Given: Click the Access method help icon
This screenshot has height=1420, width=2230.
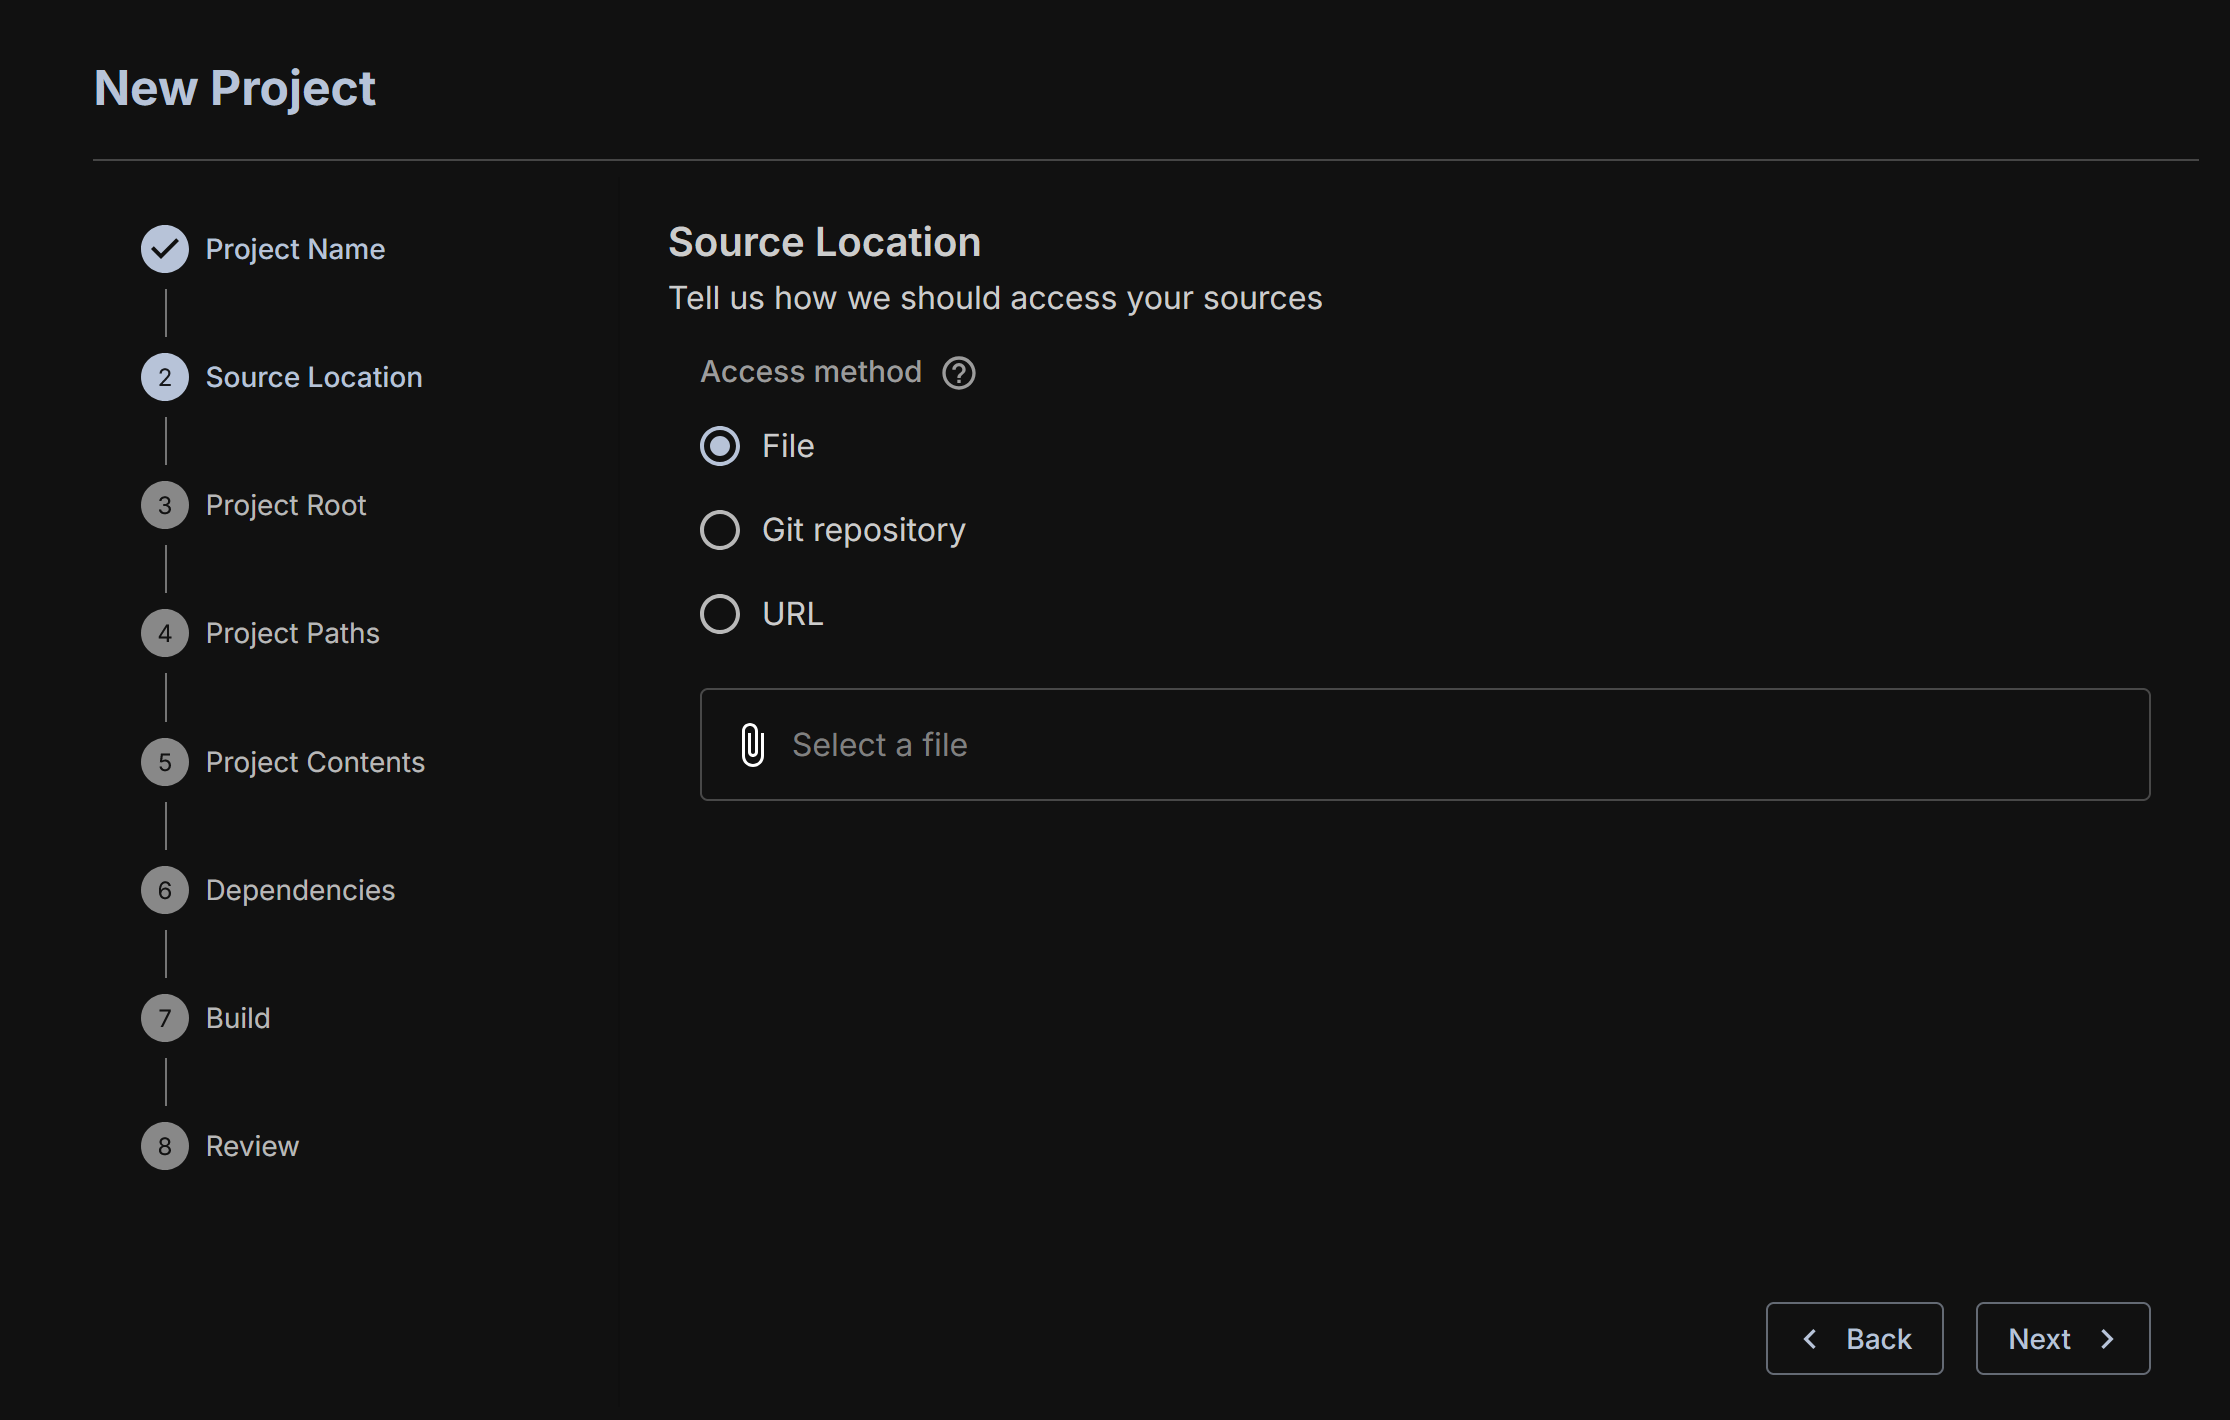Looking at the screenshot, I should click(x=958, y=373).
